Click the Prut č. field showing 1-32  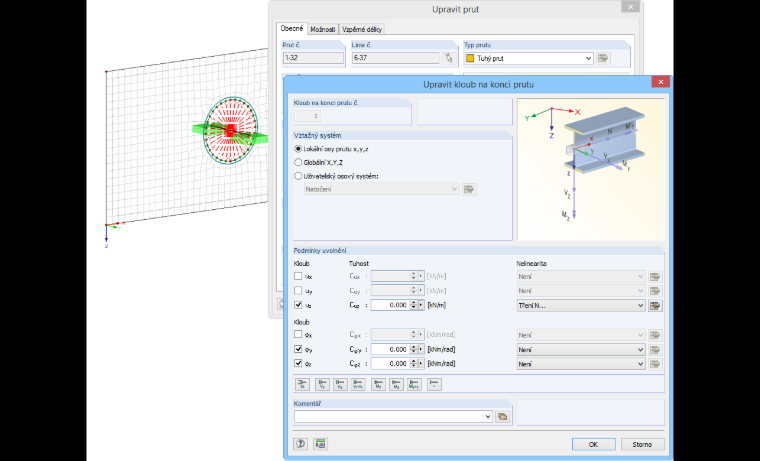[314, 58]
